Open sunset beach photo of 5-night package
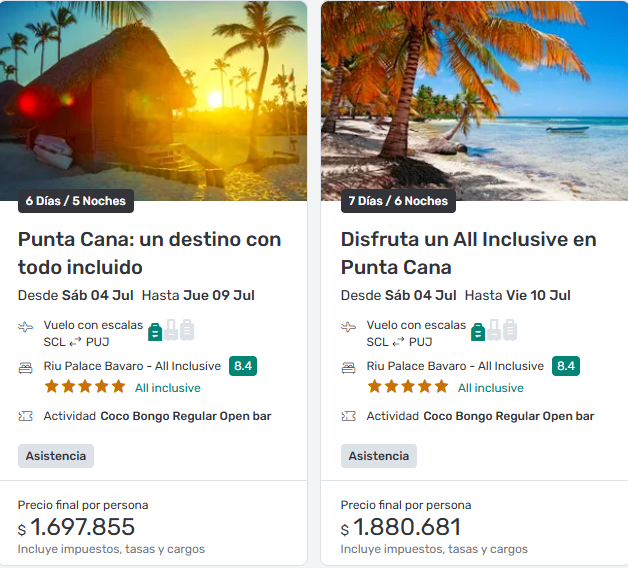This screenshot has height=568, width=628. [153, 100]
